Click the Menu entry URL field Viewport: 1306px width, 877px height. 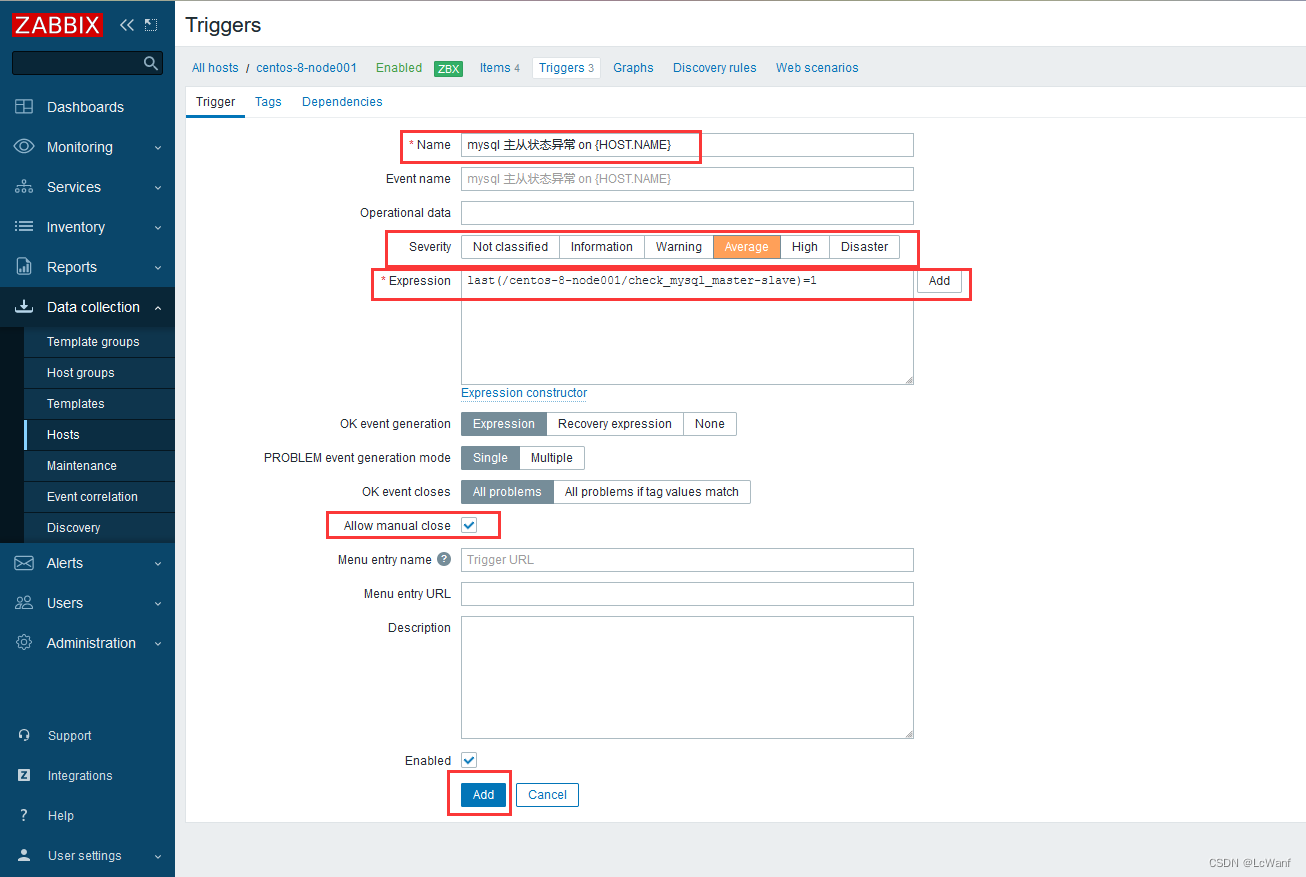(687, 594)
